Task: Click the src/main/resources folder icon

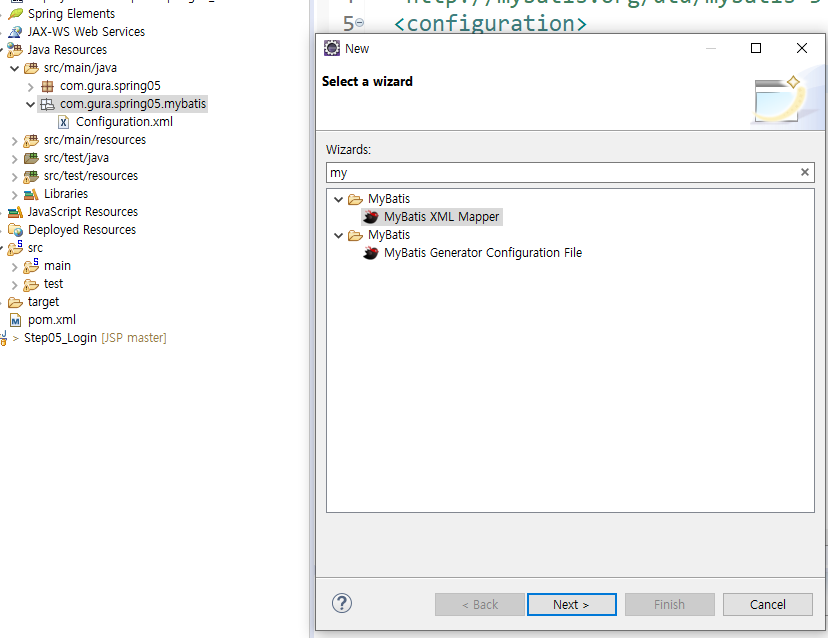Action: (x=31, y=140)
